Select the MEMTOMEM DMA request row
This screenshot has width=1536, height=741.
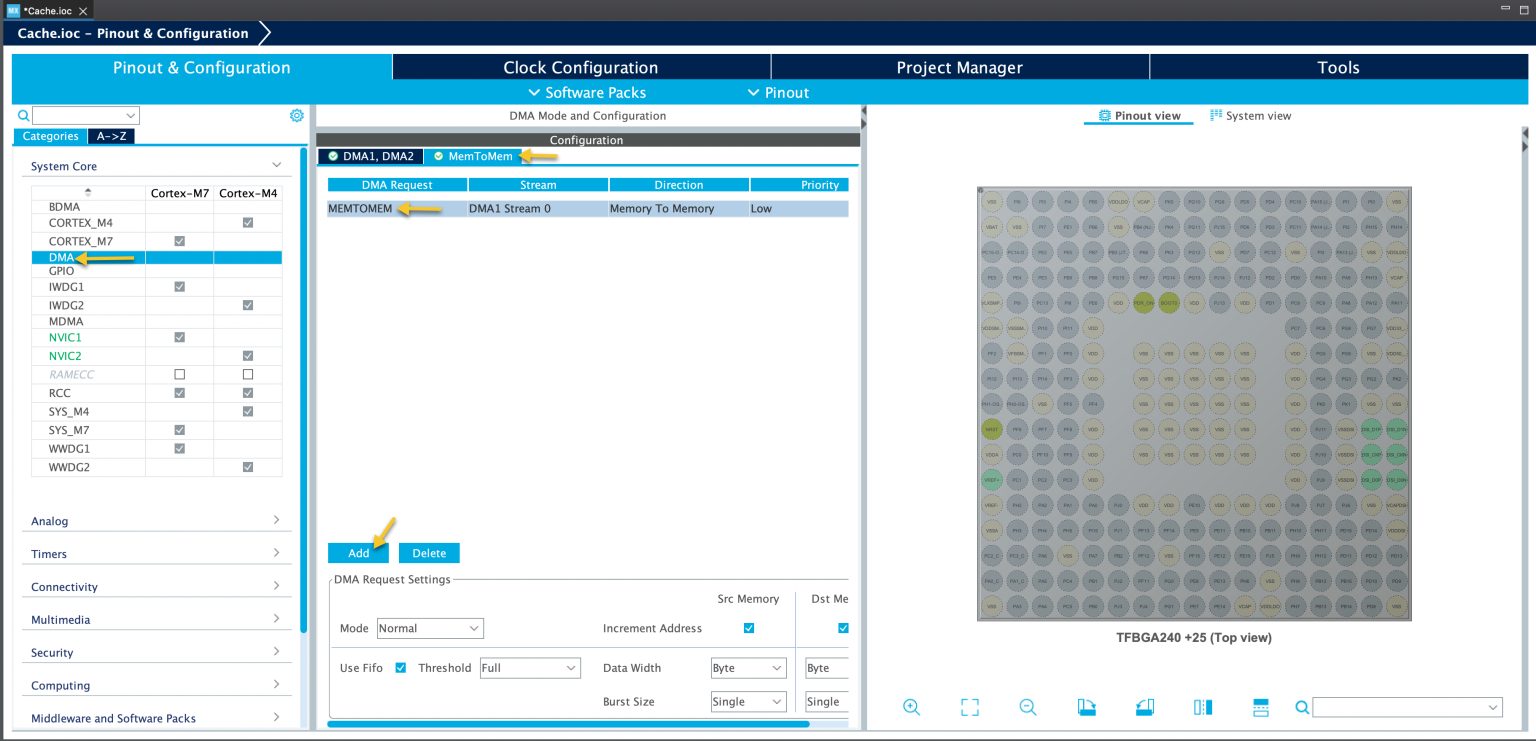coord(360,208)
